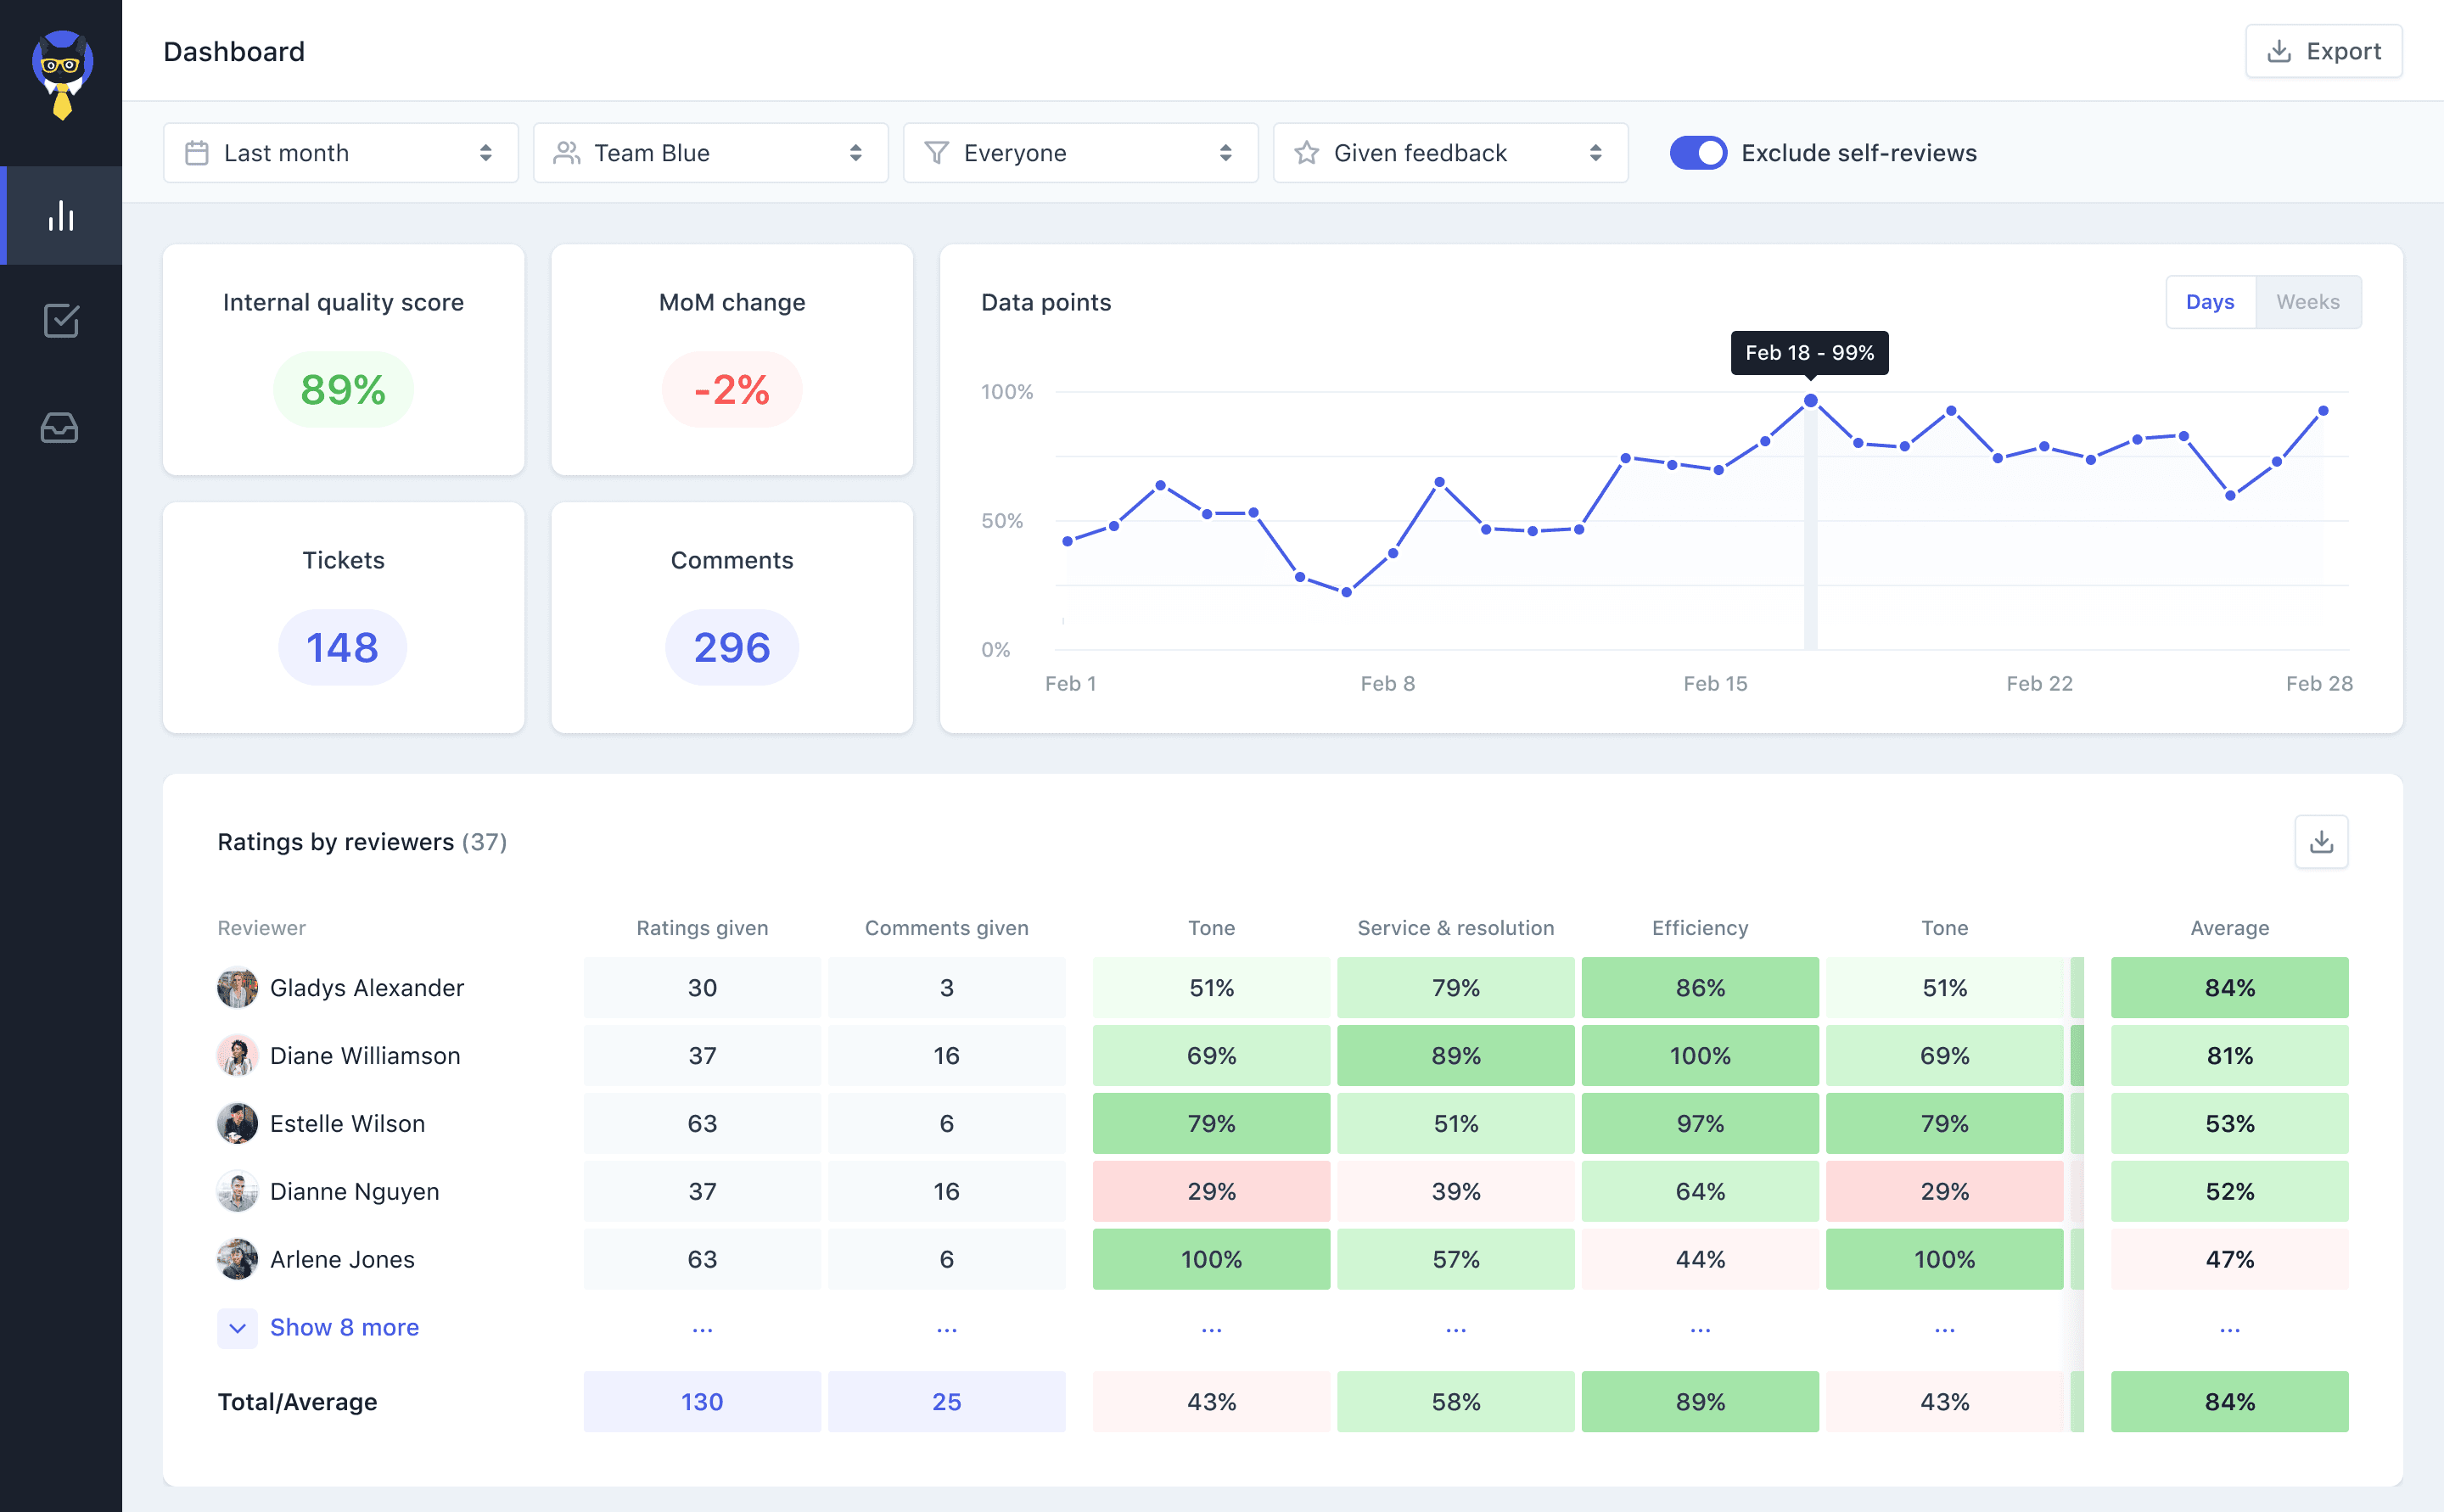The image size is (2444, 1512).
Task: Expand the Show 8 more rows chevron
Action: pos(237,1328)
